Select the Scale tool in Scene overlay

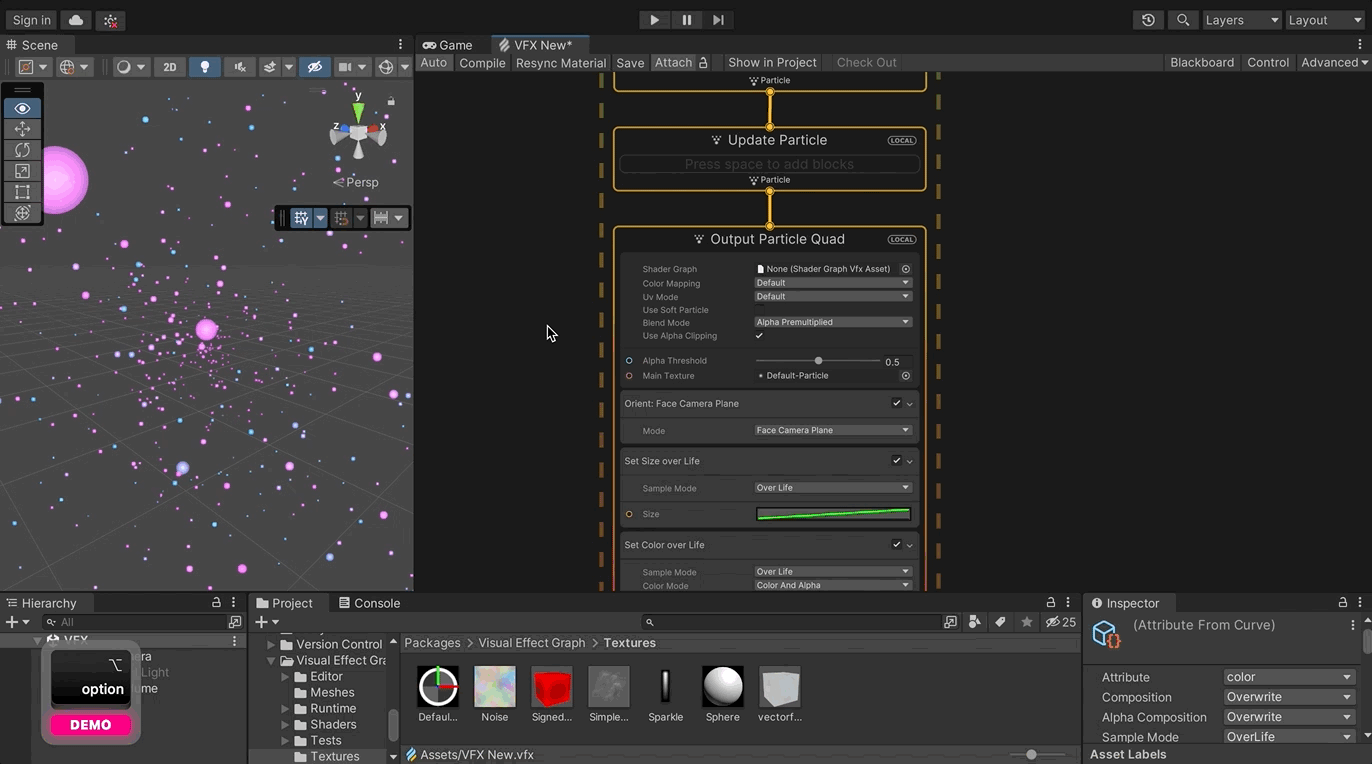click(x=22, y=171)
